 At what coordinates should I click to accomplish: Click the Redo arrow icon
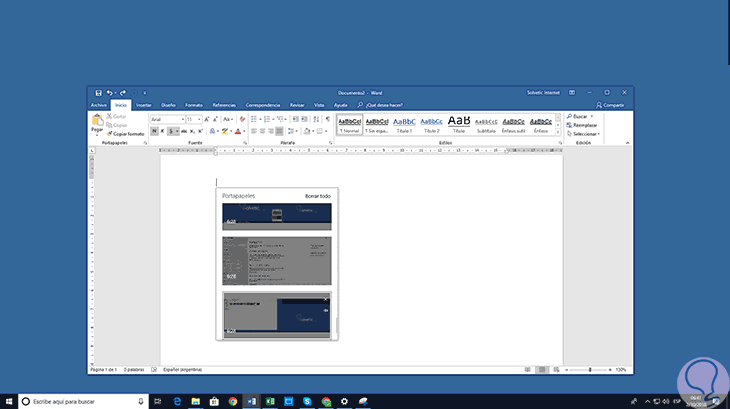pos(123,93)
